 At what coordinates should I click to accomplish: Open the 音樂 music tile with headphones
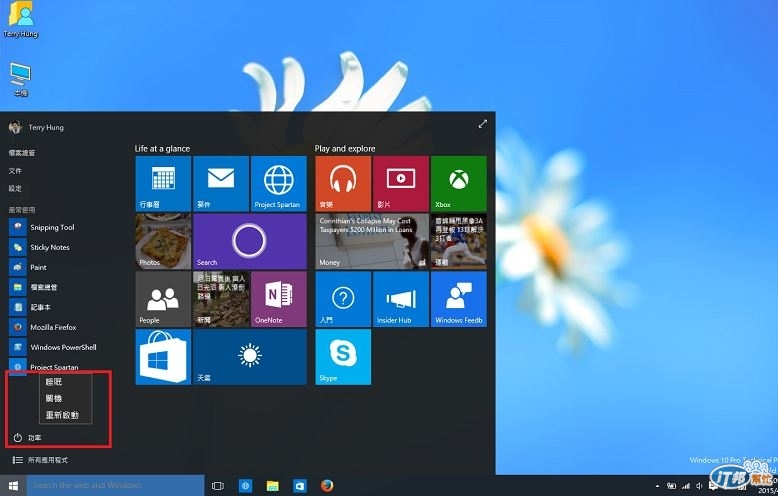343,184
